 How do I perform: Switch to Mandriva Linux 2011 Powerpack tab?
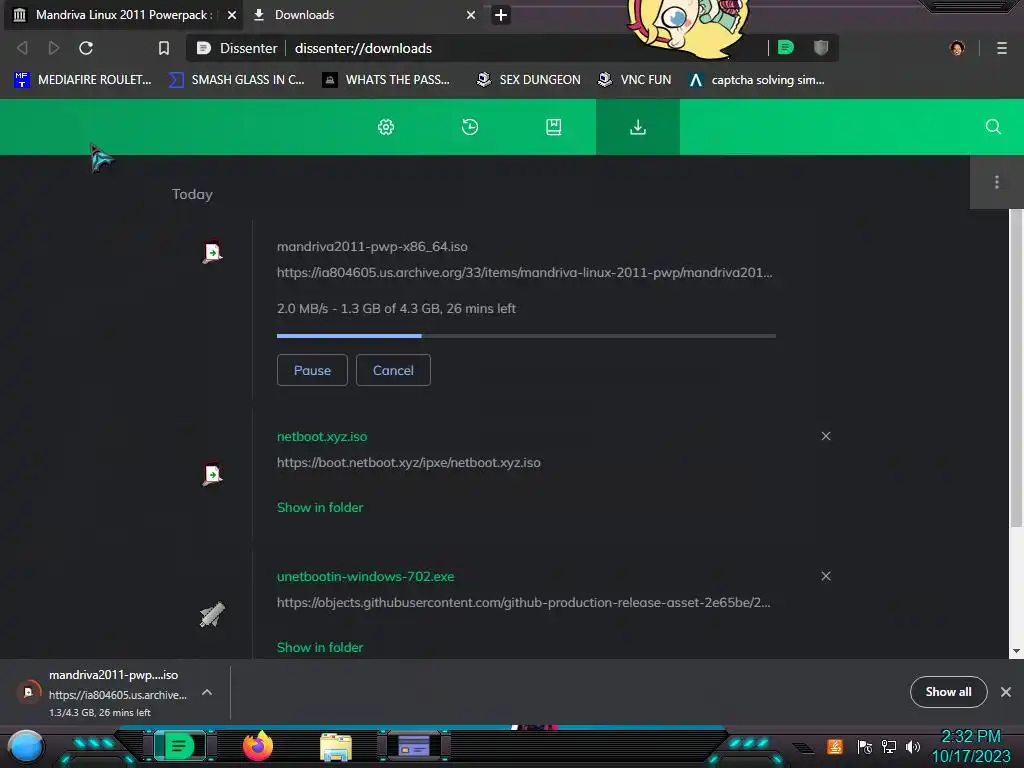tap(123, 15)
